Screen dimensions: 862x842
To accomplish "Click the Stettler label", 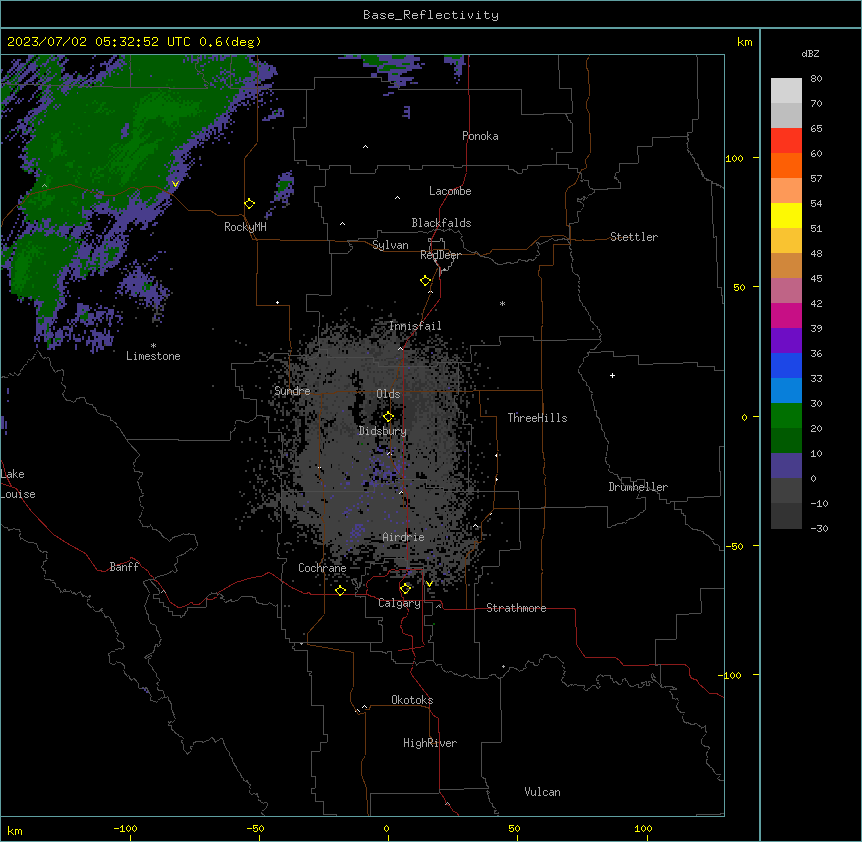I will point(634,237).
